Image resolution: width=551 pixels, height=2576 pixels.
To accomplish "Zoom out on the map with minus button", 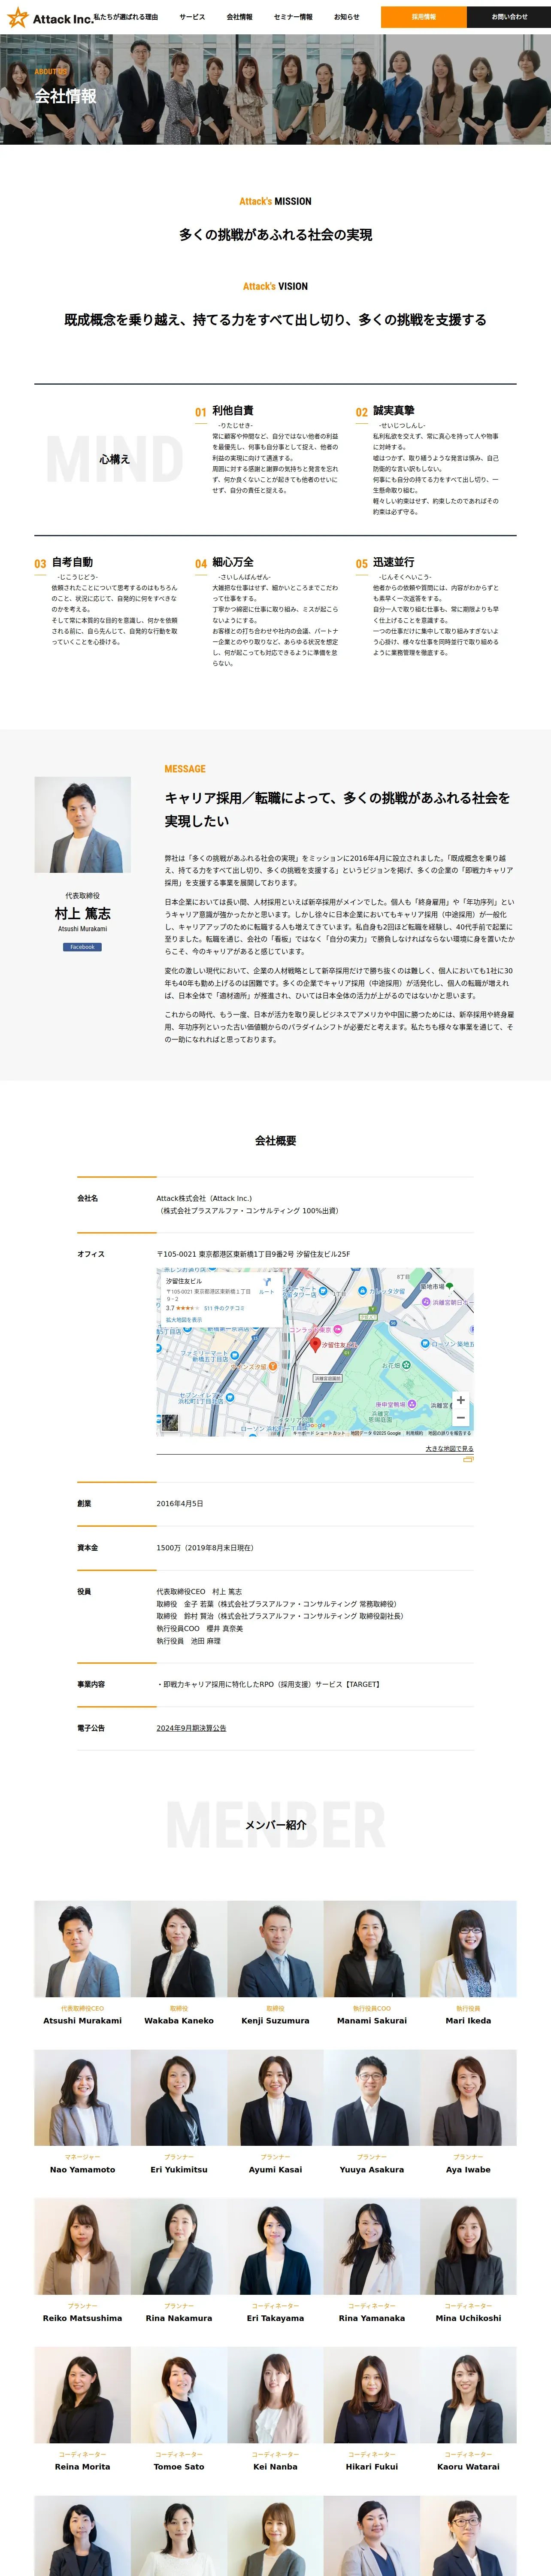I will [x=460, y=1418].
